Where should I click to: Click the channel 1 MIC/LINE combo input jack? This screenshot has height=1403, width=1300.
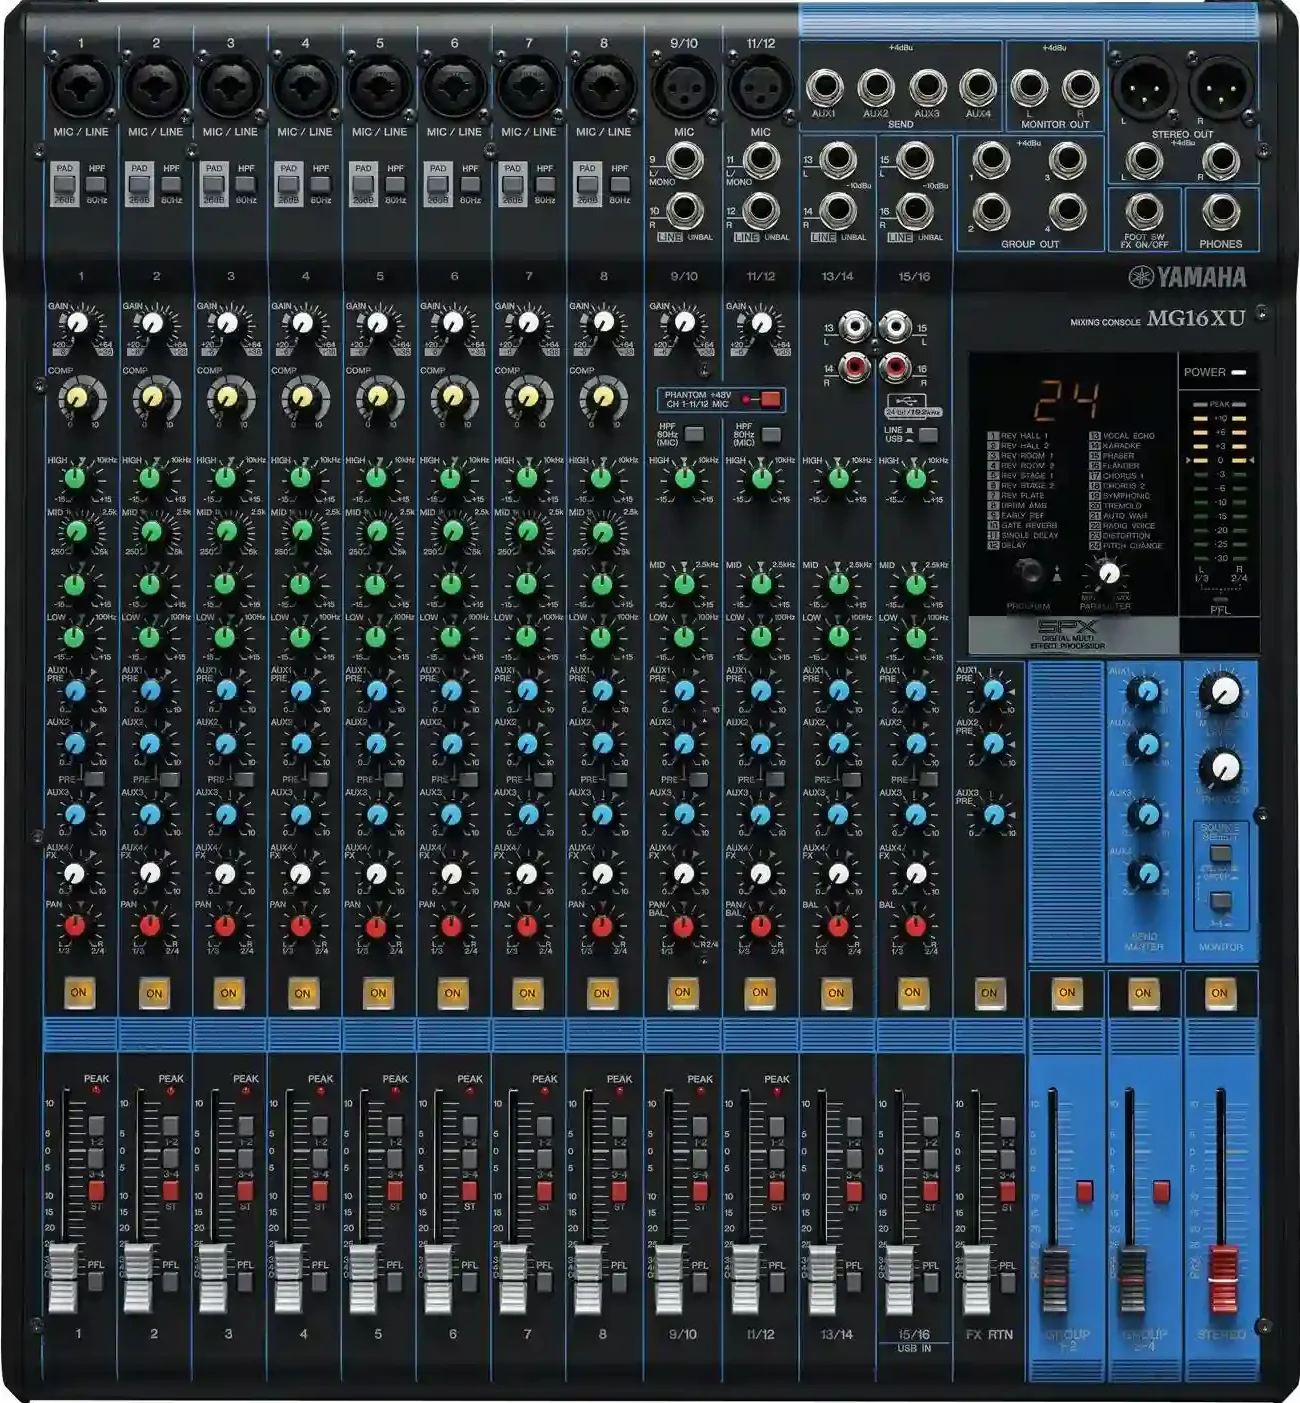click(81, 87)
